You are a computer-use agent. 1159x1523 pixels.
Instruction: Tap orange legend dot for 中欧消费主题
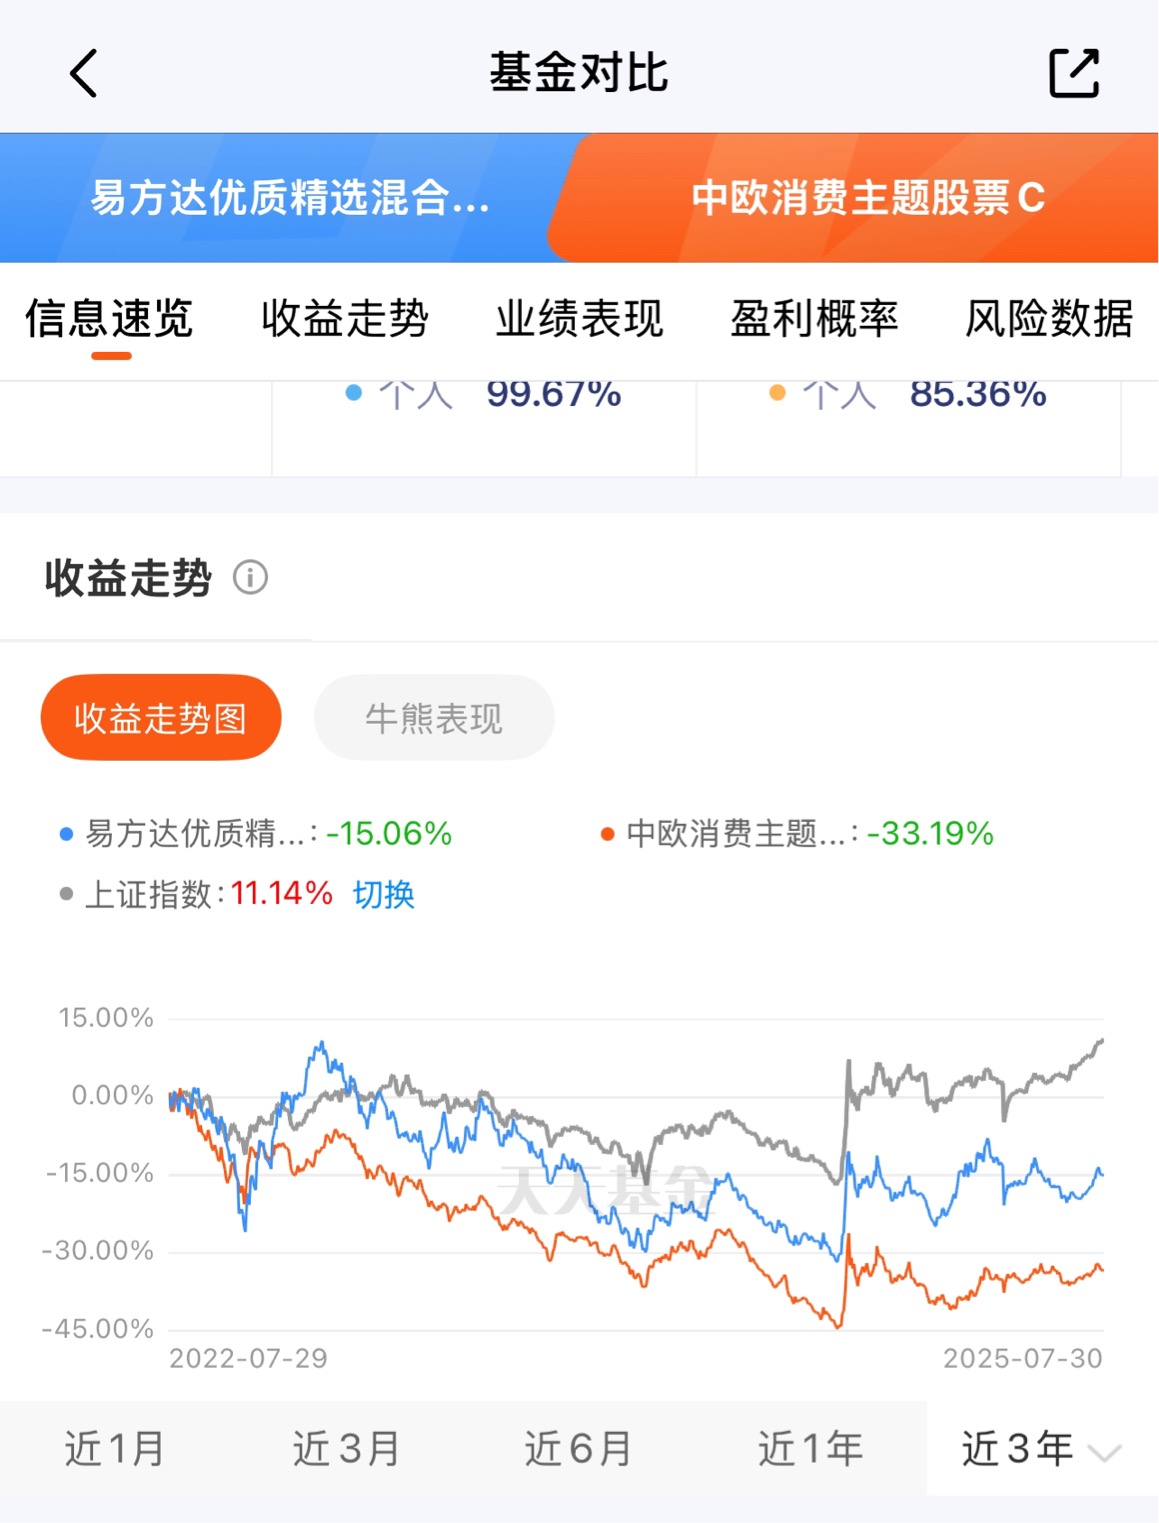[x=607, y=834]
